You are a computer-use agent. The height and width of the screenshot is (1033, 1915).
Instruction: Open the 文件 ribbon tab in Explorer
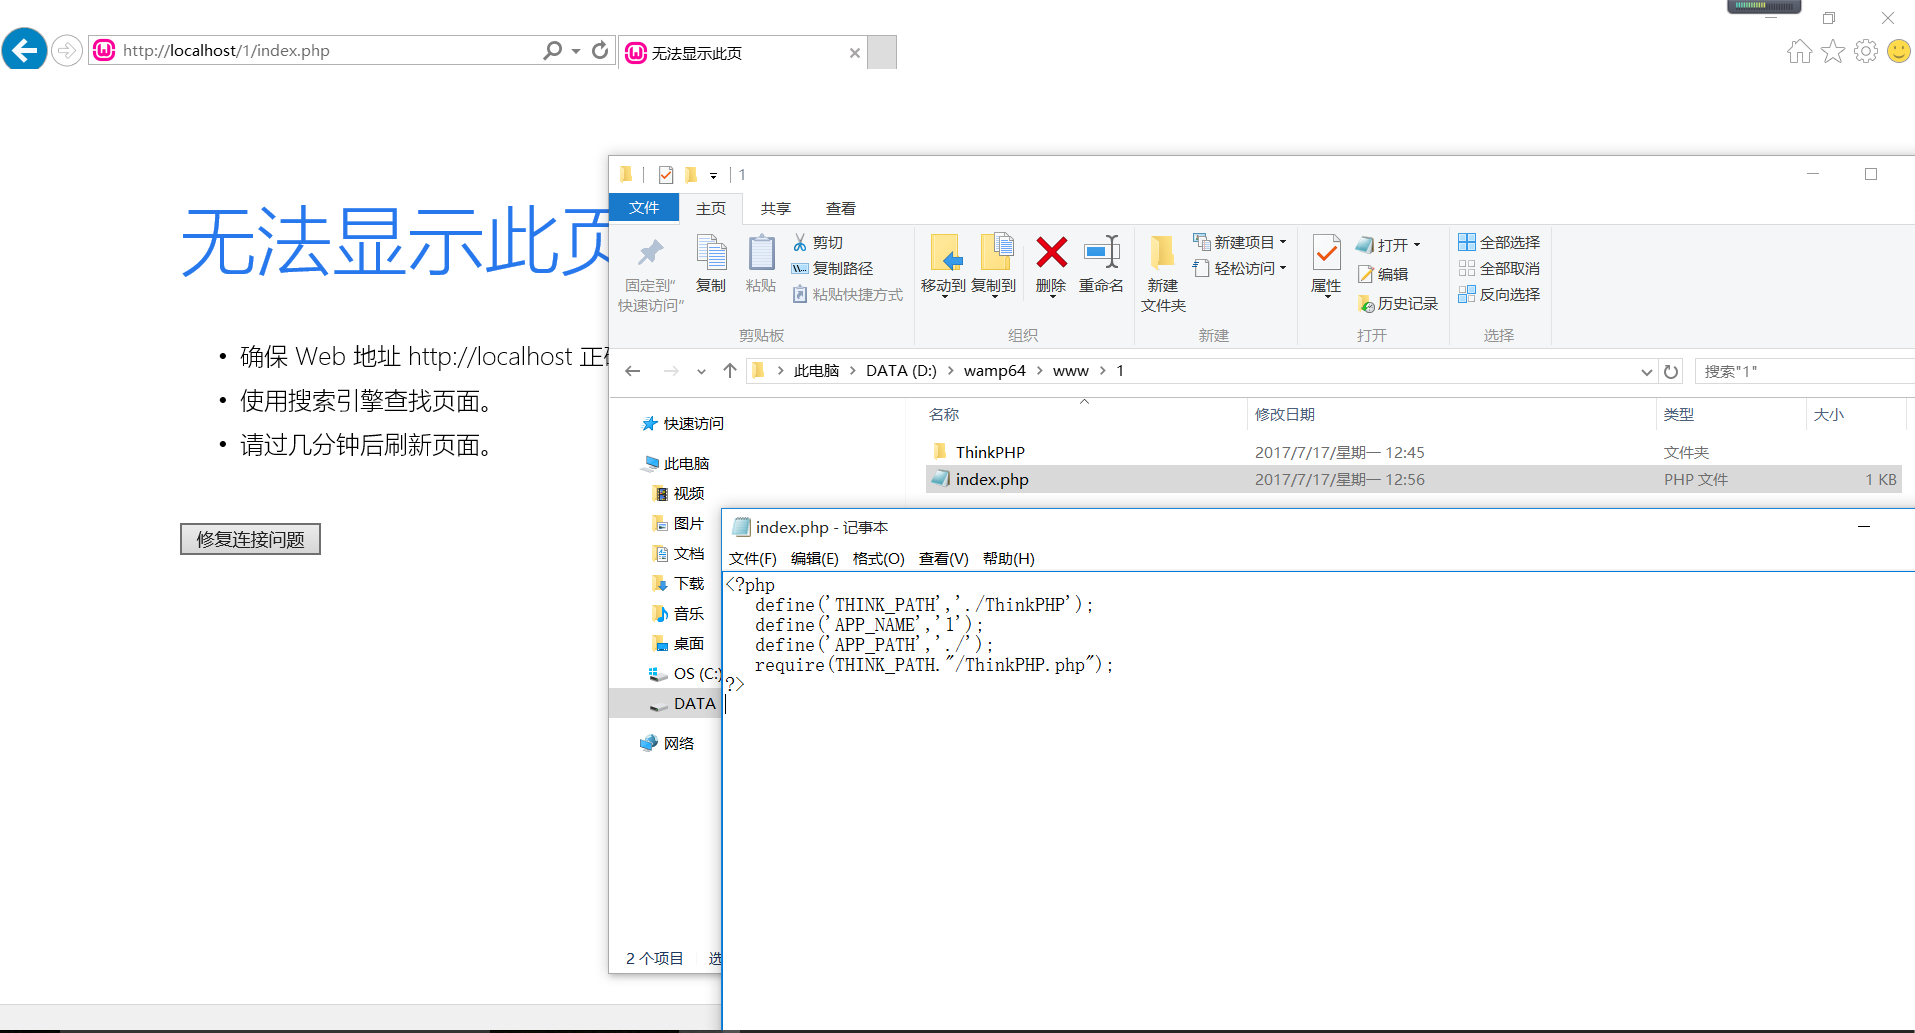click(644, 207)
